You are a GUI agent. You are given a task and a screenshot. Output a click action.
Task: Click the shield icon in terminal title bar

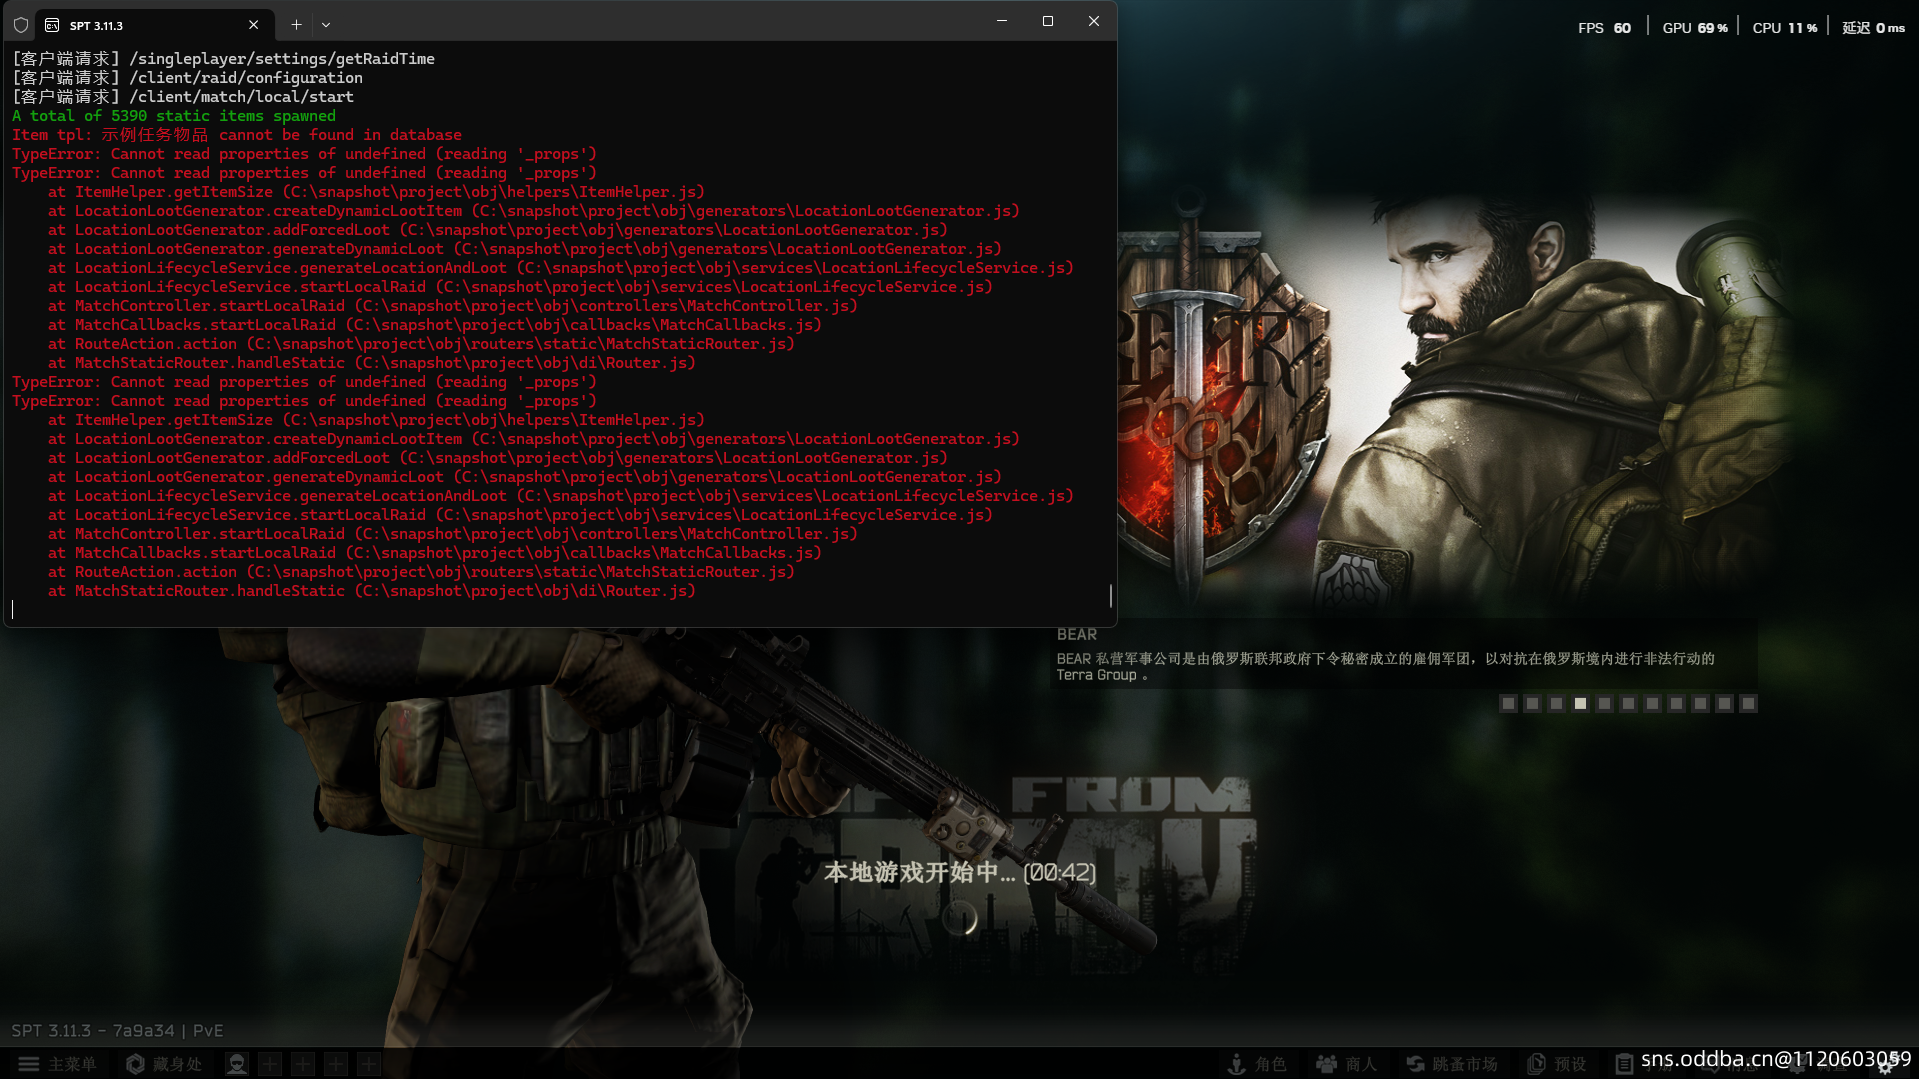pyautogui.click(x=20, y=25)
